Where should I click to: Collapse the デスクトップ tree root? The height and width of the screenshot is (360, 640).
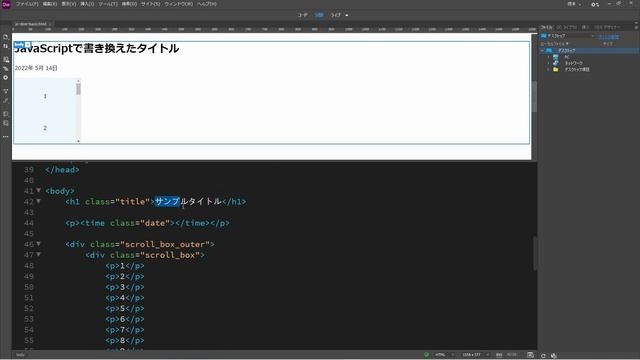(x=543, y=51)
